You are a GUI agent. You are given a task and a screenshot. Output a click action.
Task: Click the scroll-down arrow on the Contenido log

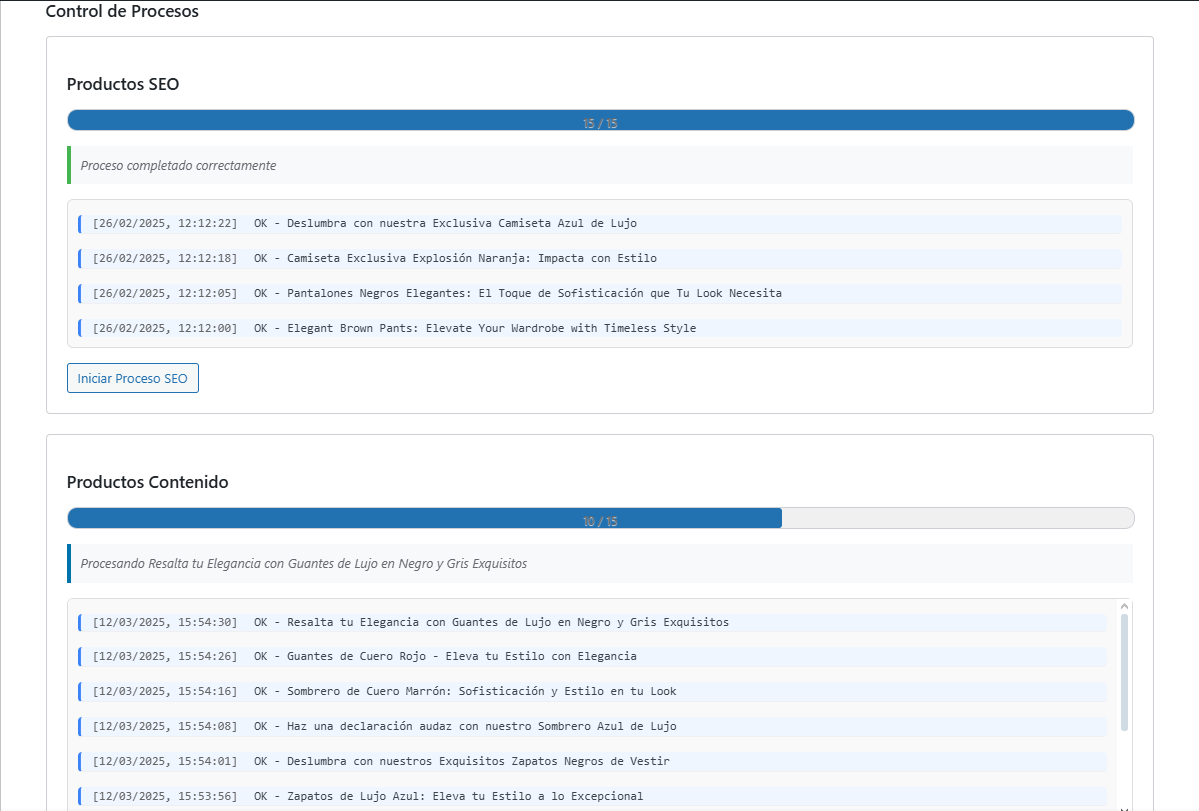[1123, 805]
